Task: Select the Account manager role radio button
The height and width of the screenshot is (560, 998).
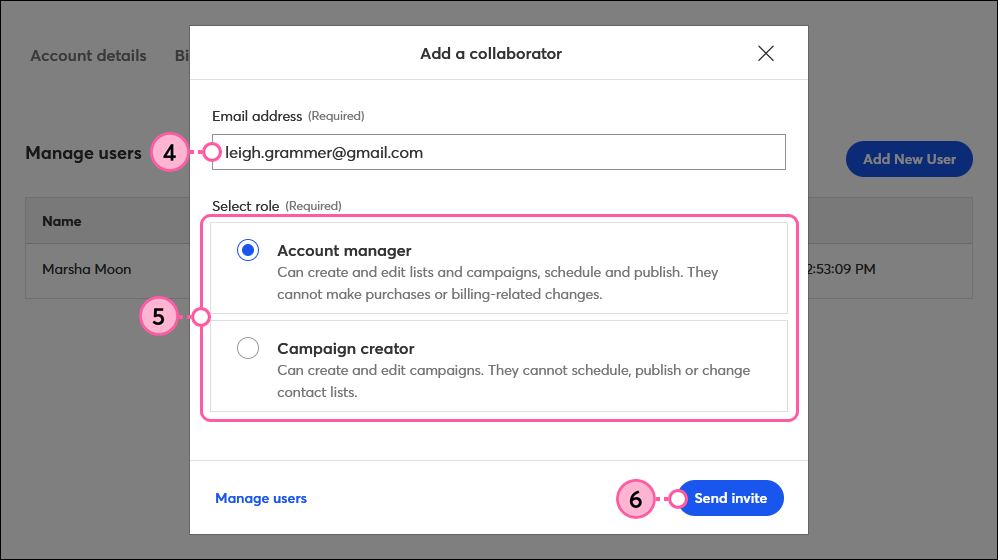Action: (x=248, y=250)
